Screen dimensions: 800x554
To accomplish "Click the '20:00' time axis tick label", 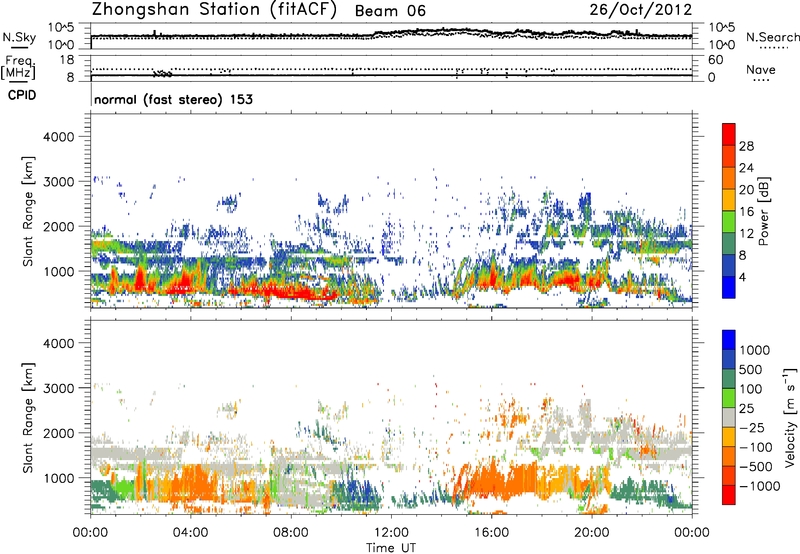I will coord(591,533).
